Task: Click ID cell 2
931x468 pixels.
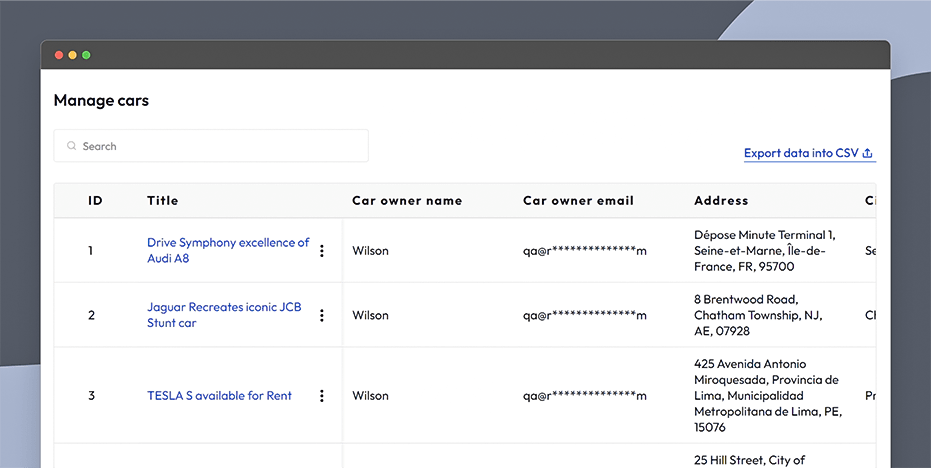Action: (x=91, y=315)
